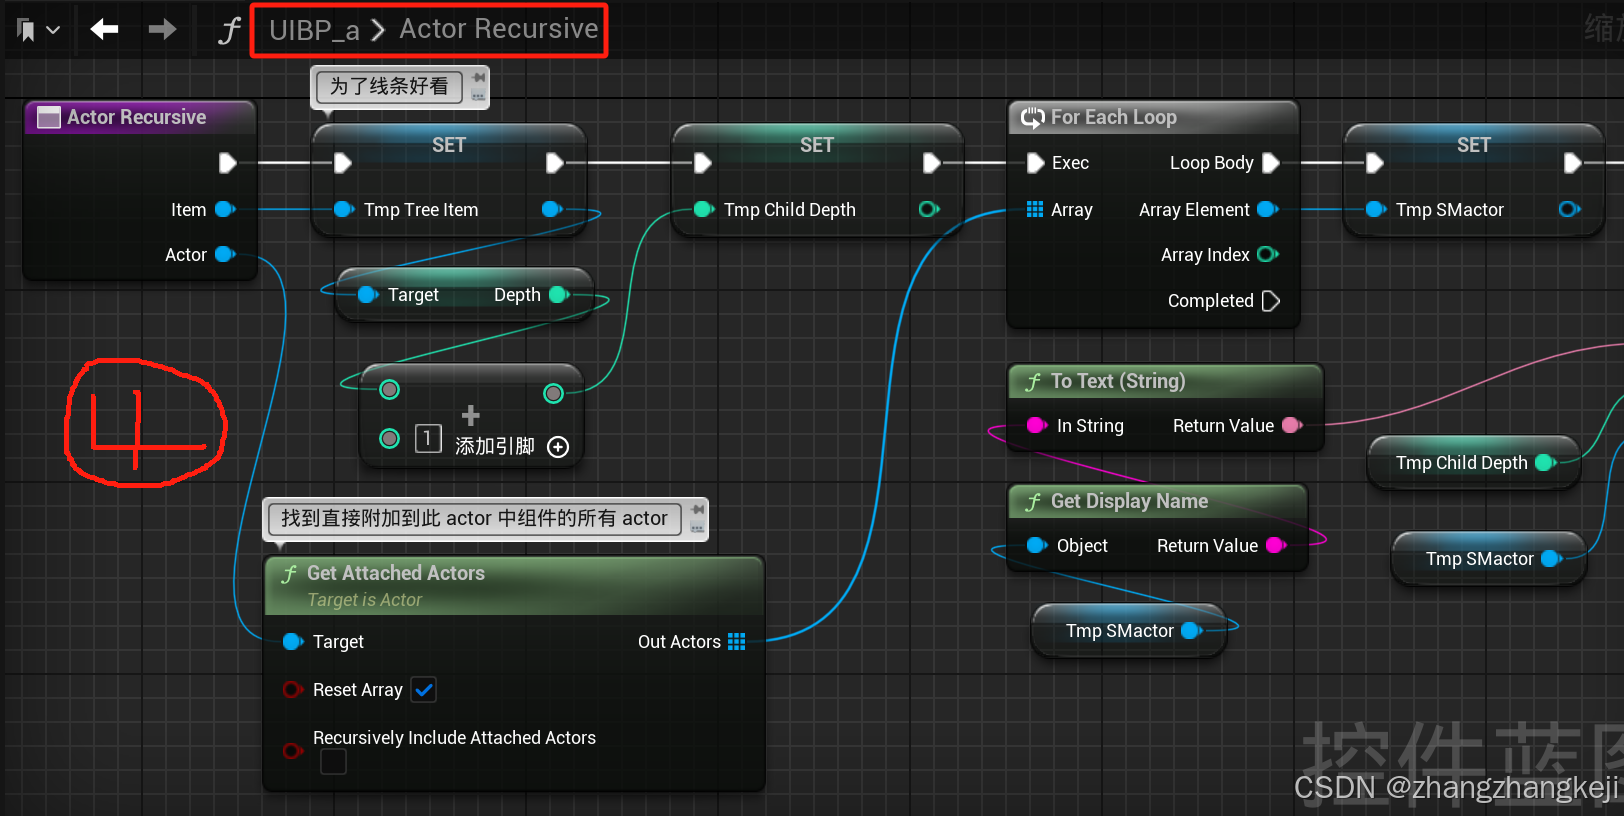Viewport: 1624px width, 816px height.
Task: Click the In String pin on To Text
Action: click(x=1037, y=425)
